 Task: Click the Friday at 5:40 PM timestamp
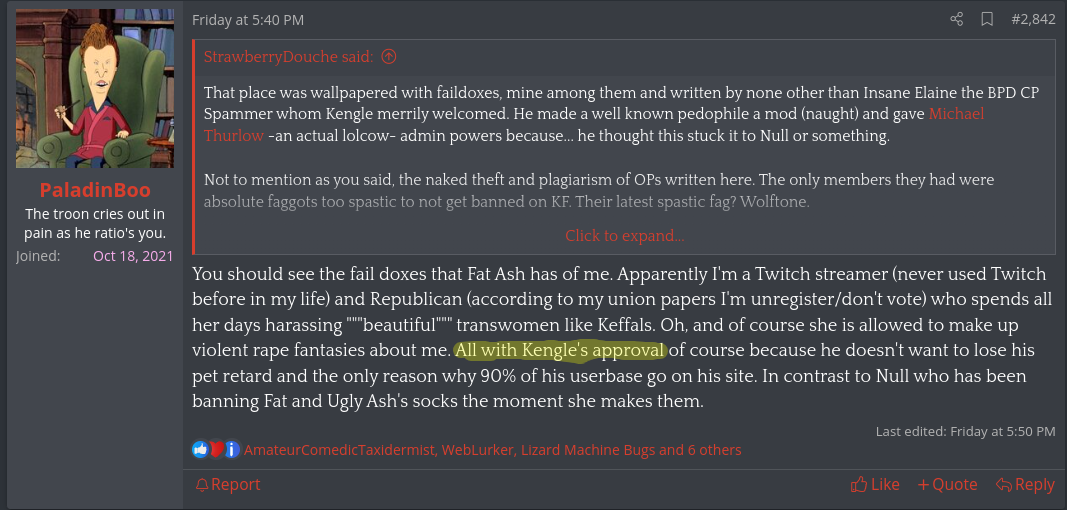[x=248, y=20]
